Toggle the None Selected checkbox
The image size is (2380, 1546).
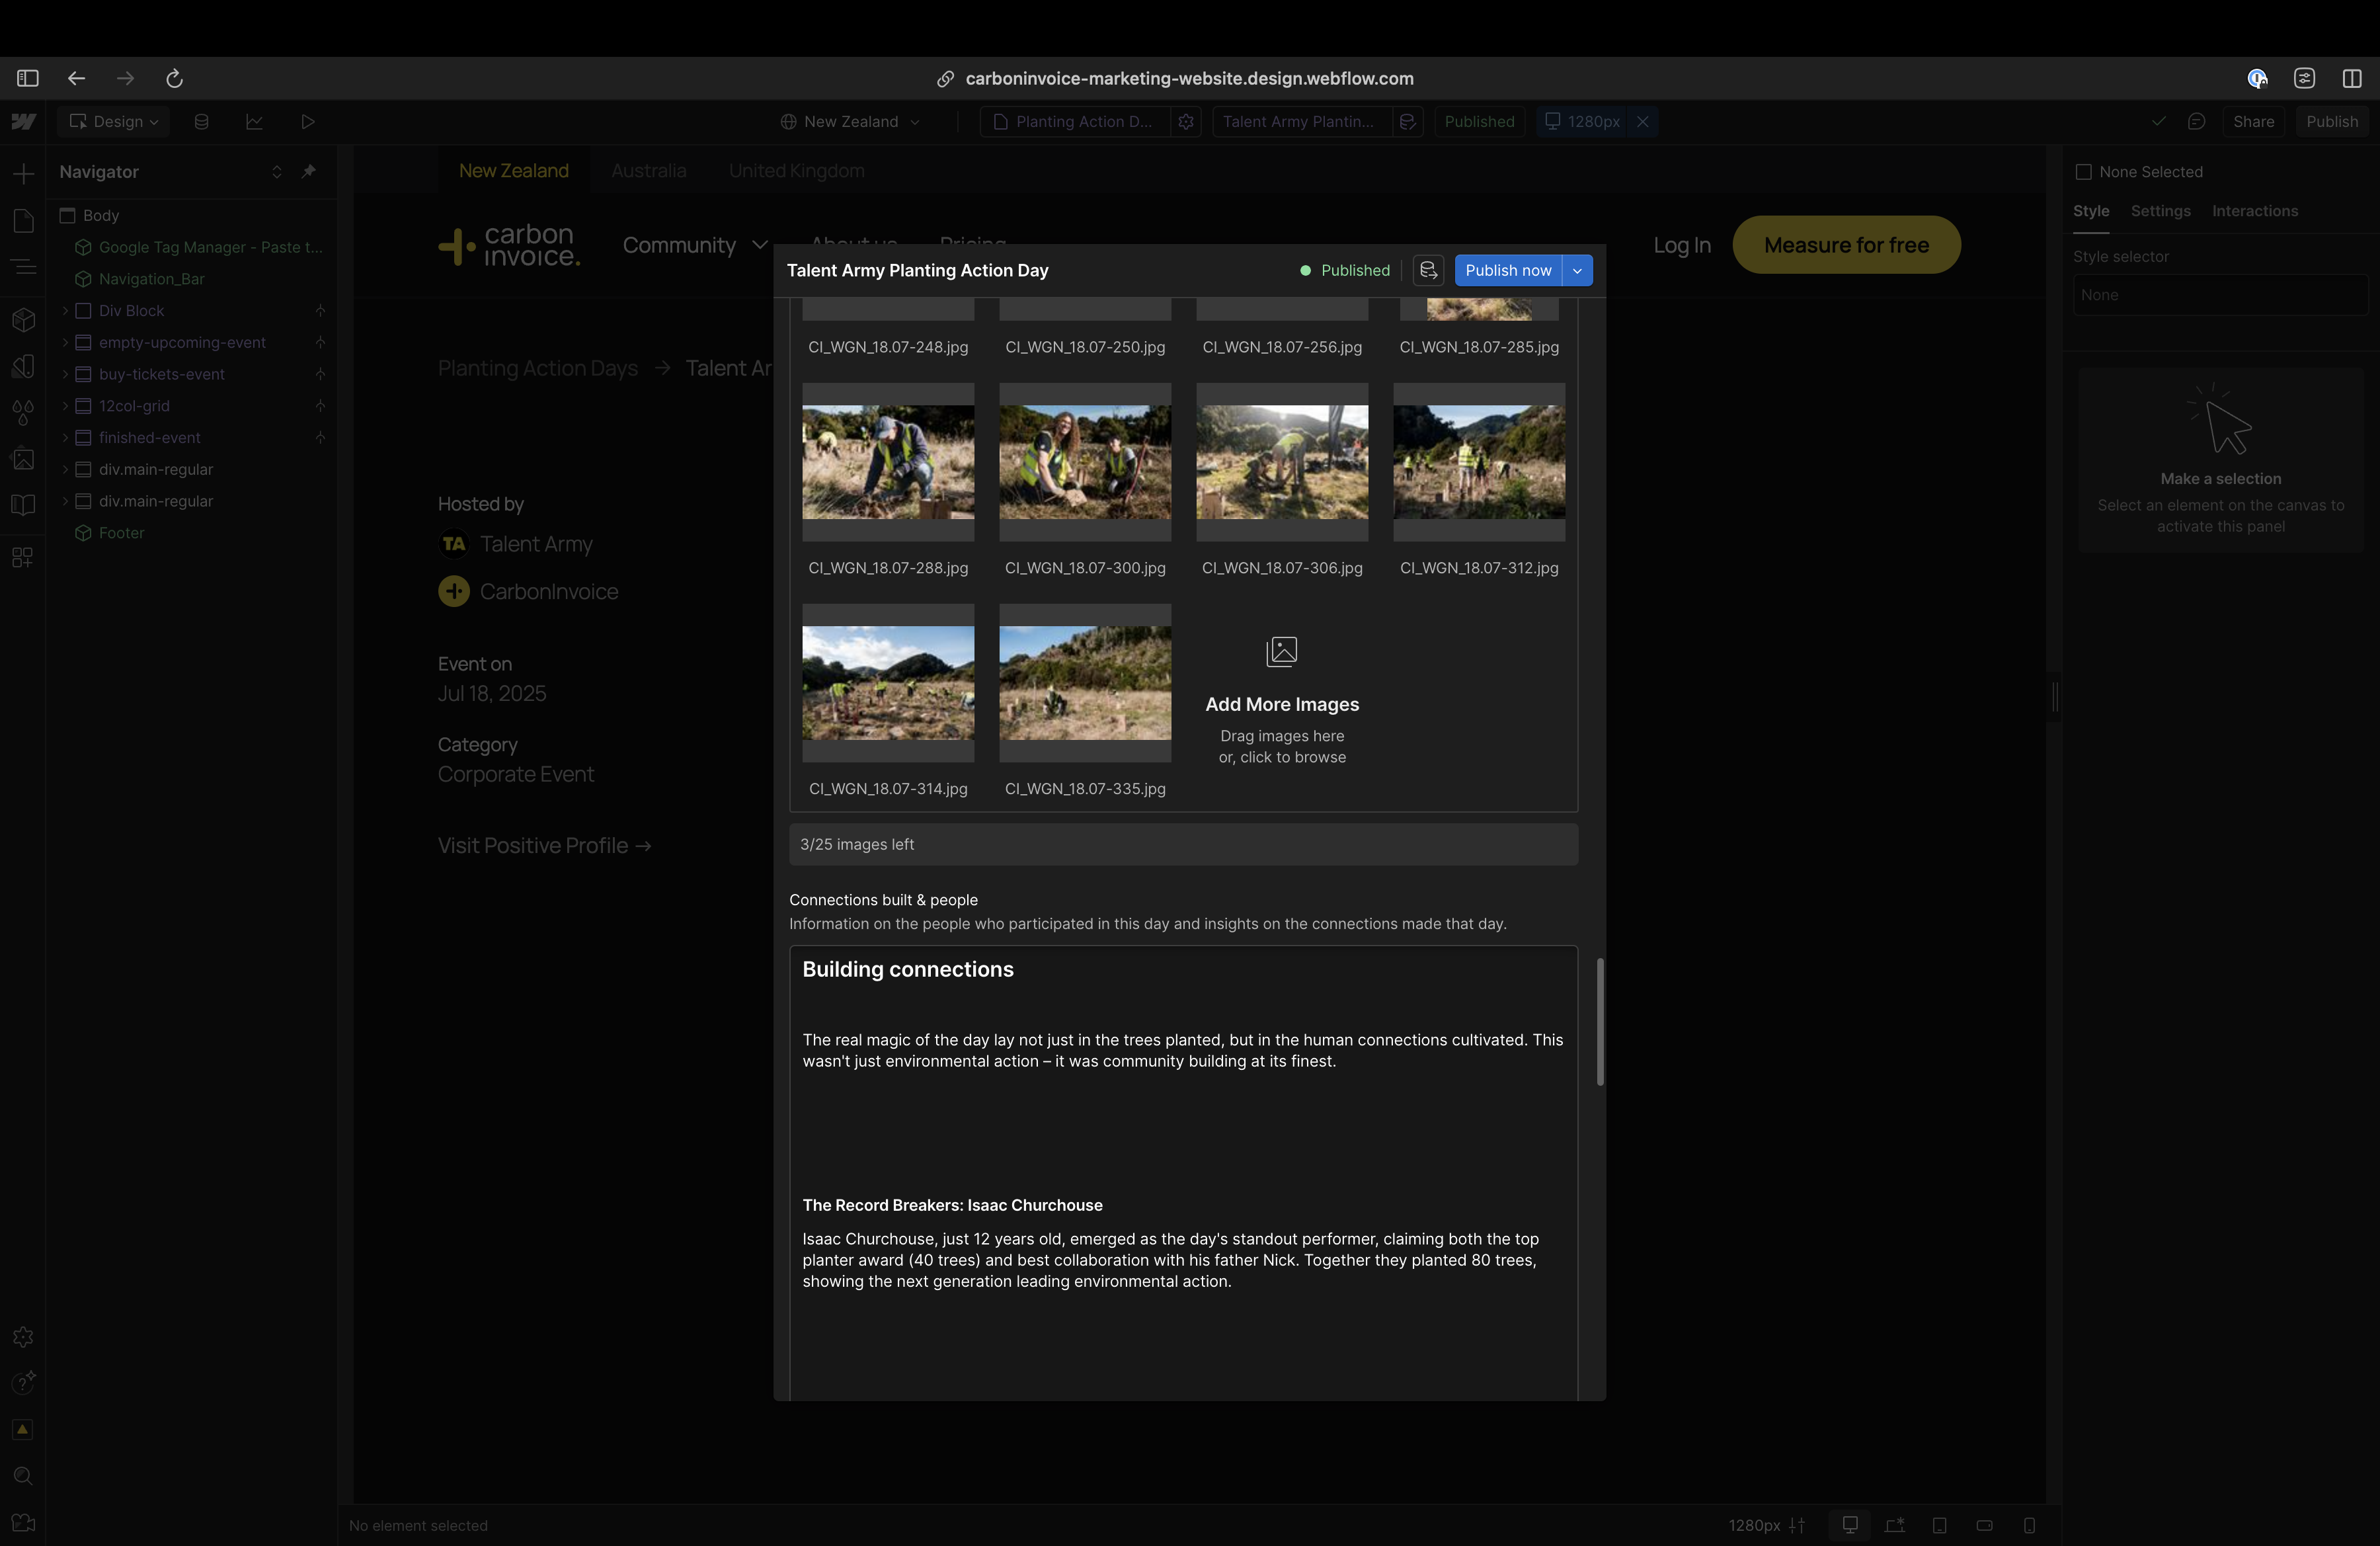(2084, 172)
